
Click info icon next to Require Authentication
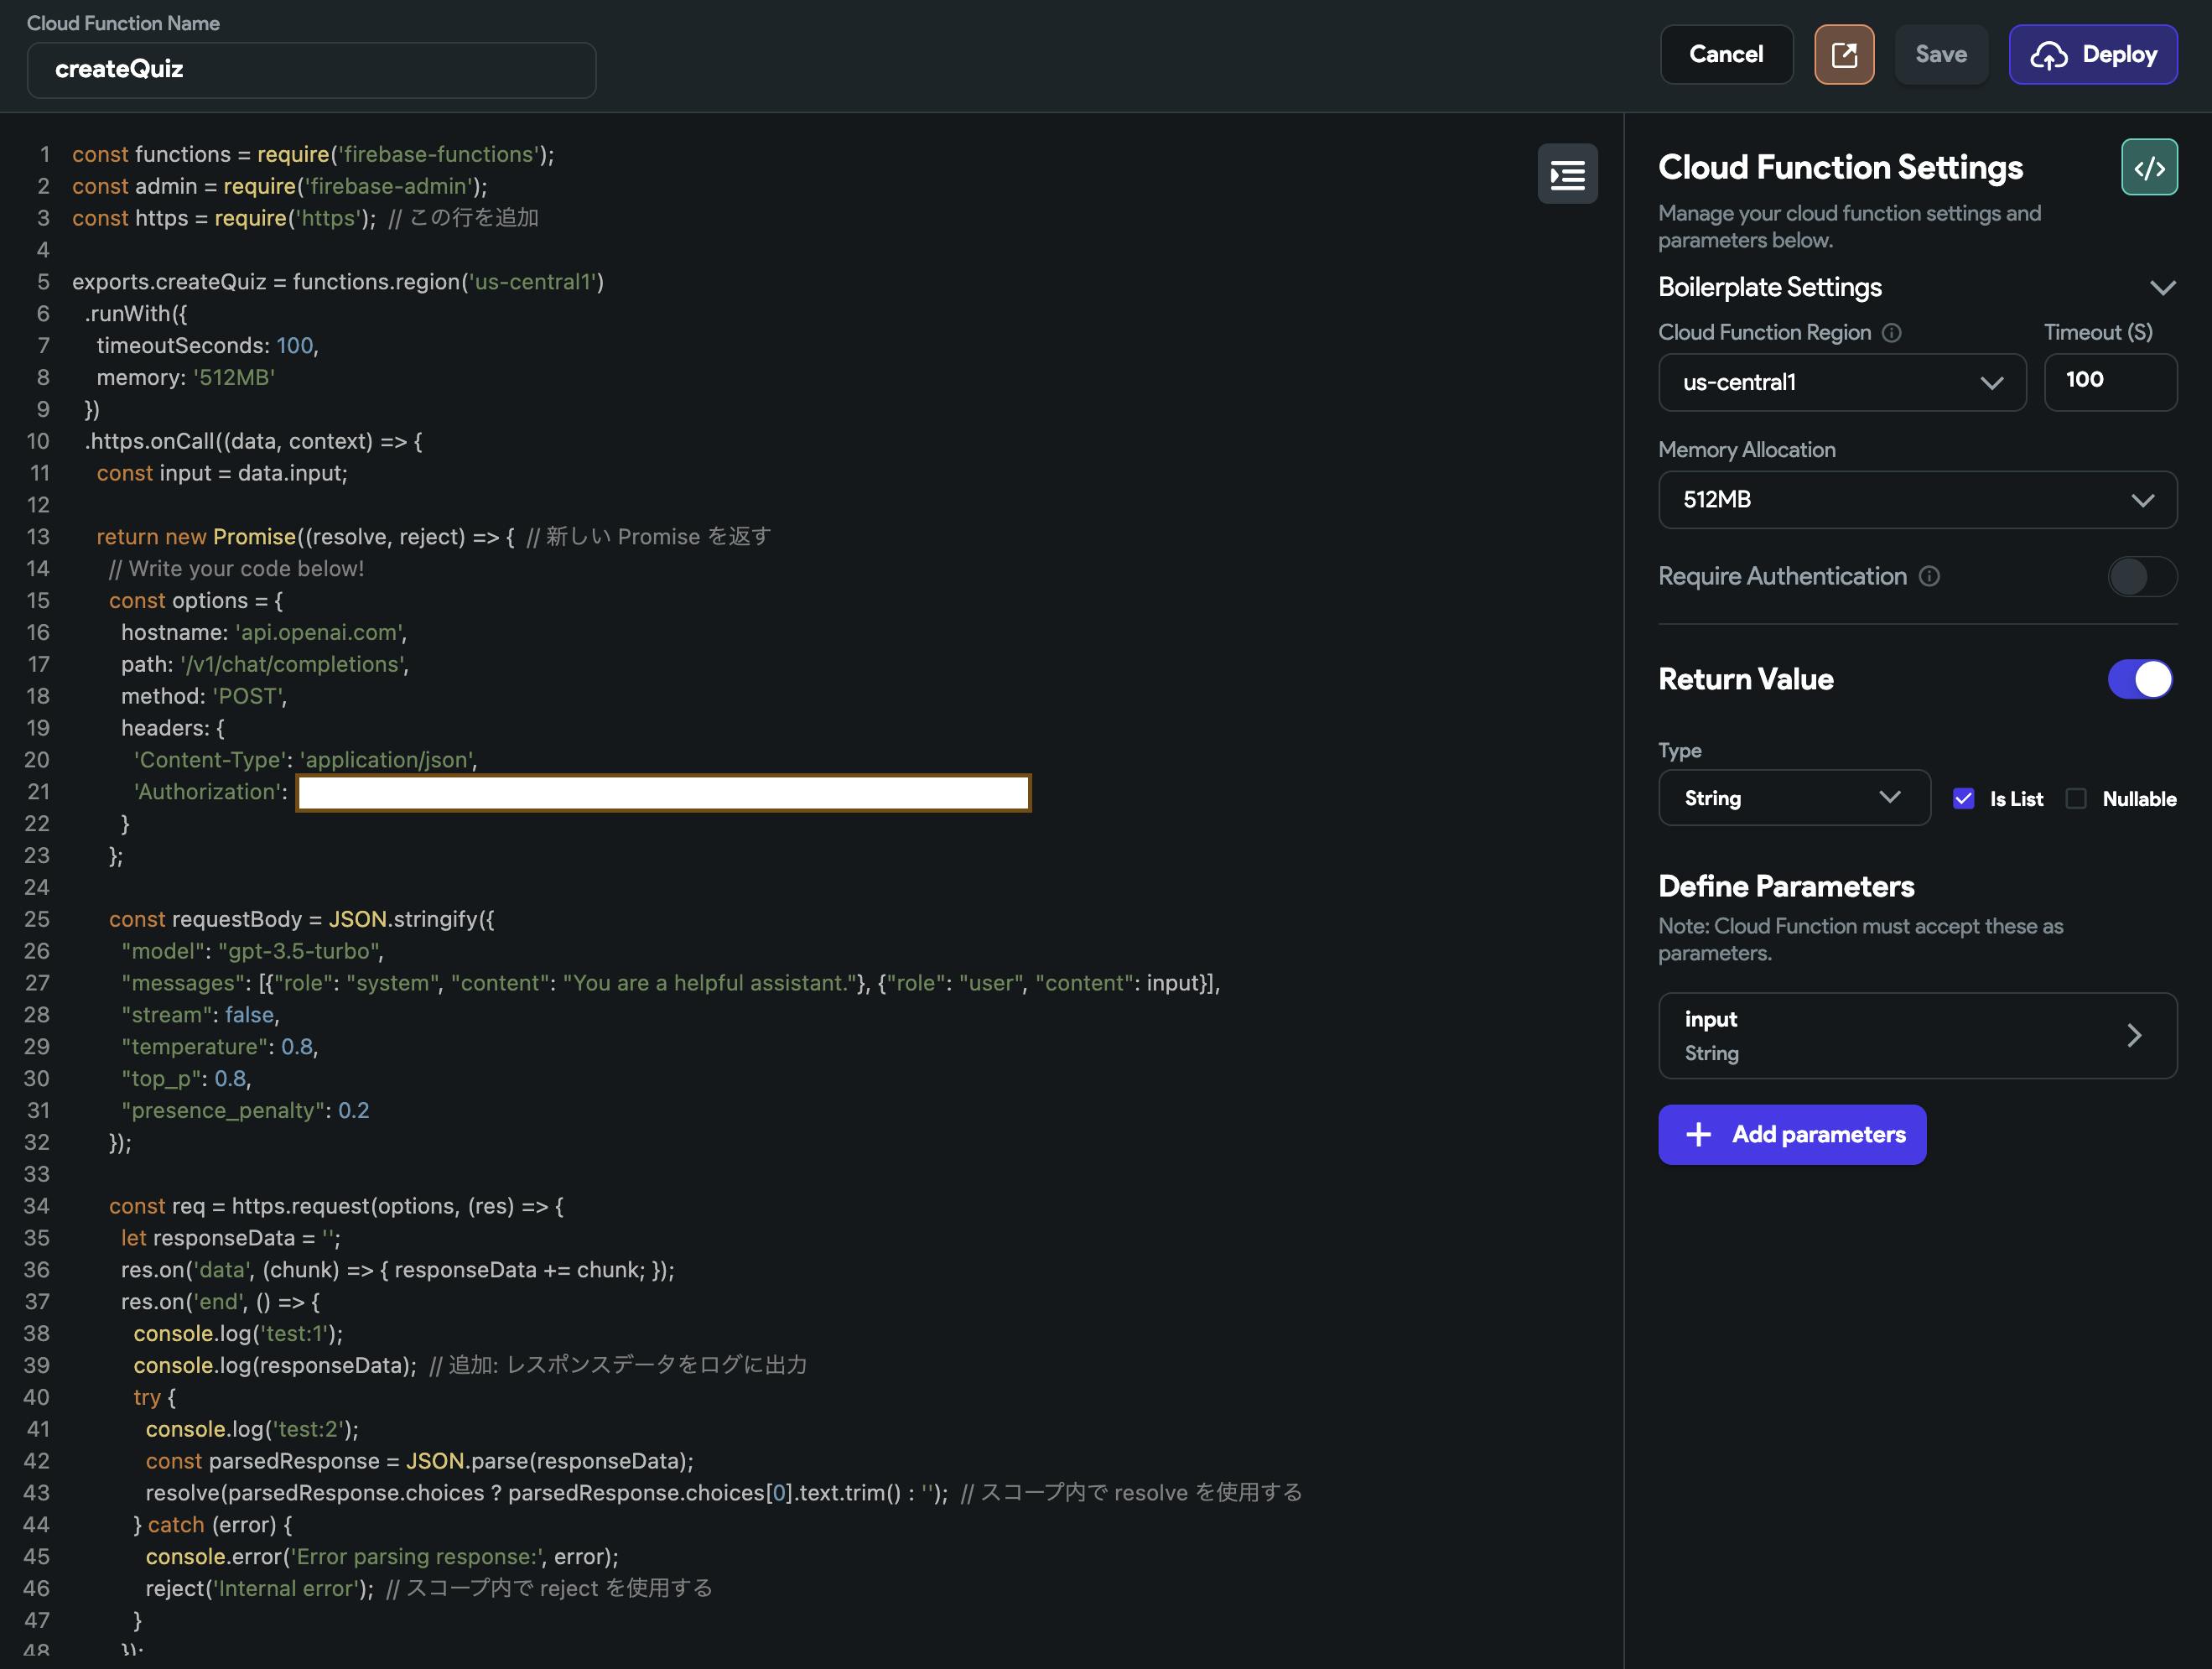click(x=1929, y=576)
